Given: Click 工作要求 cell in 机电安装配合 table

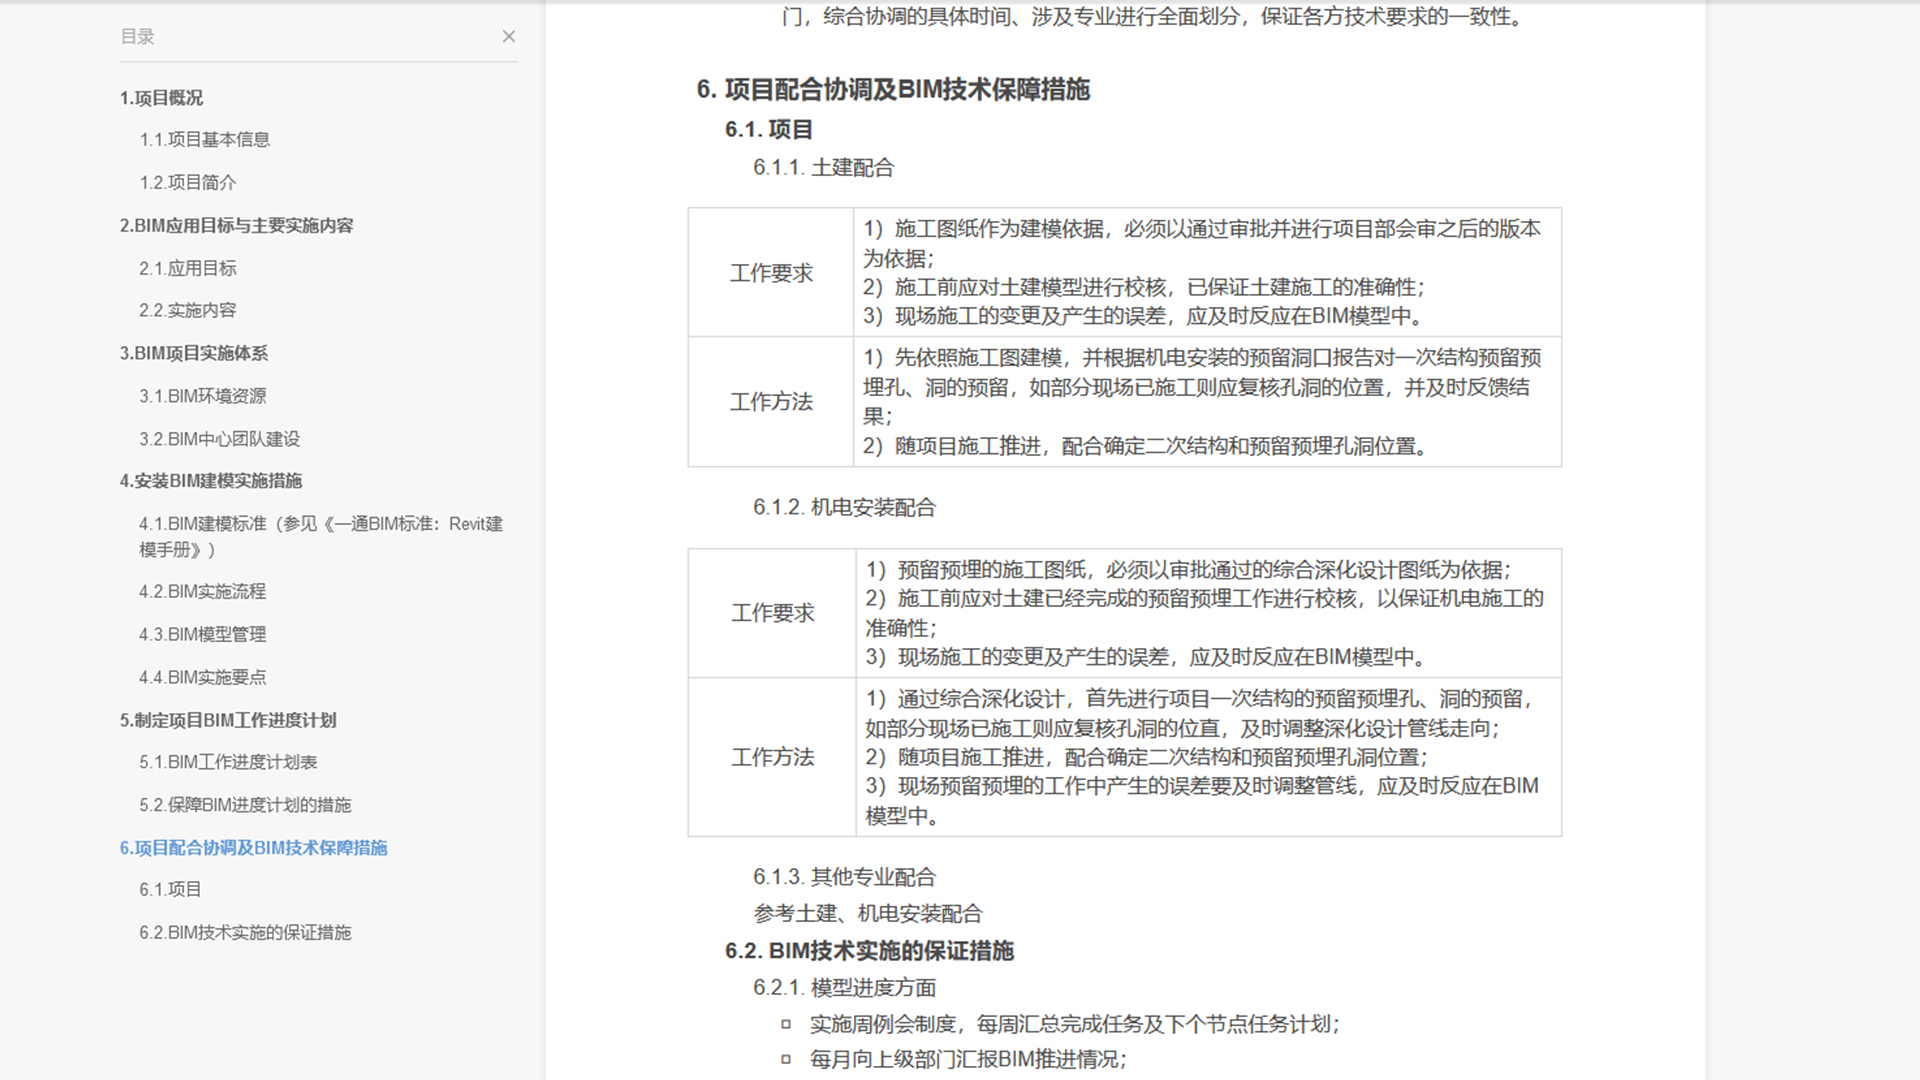Looking at the screenshot, I should click(772, 613).
